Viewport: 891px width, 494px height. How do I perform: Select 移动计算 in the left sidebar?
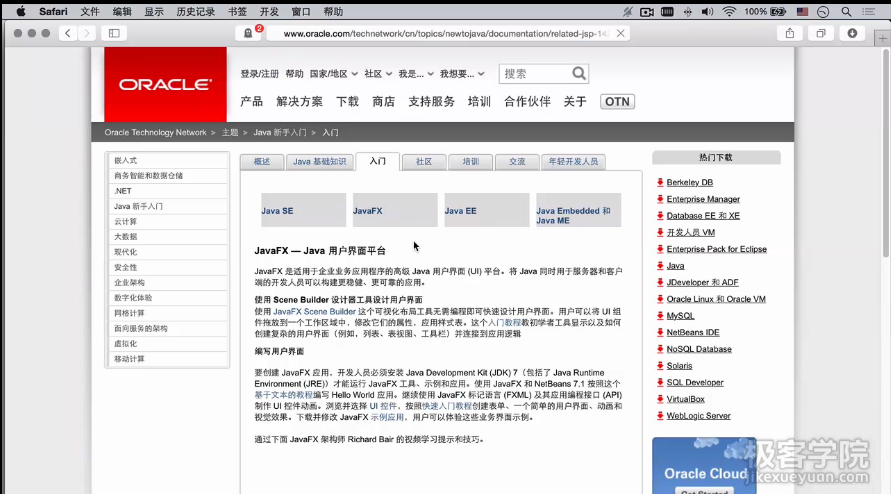168,359
